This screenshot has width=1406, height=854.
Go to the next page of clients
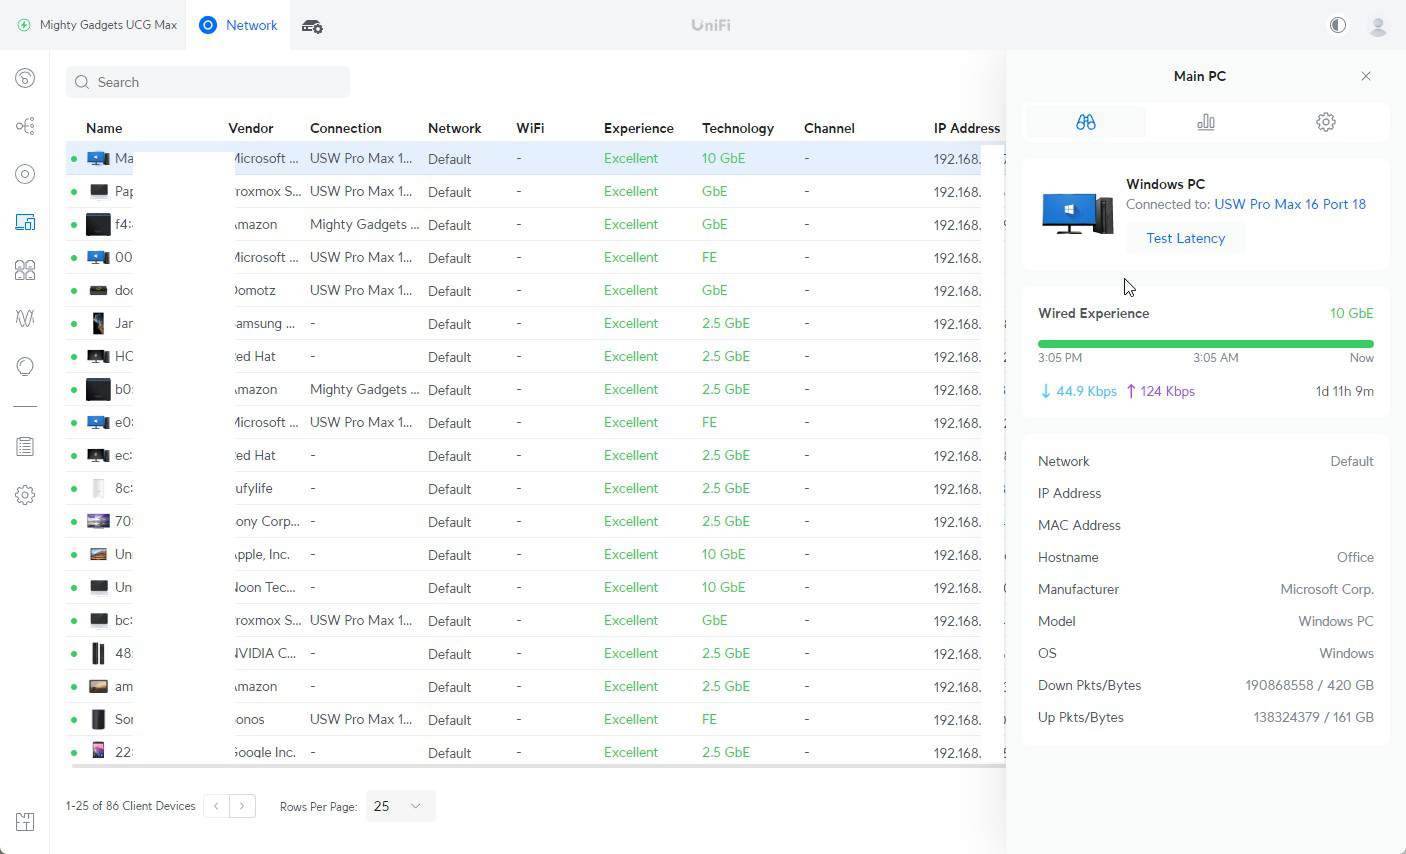coord(242,806)
